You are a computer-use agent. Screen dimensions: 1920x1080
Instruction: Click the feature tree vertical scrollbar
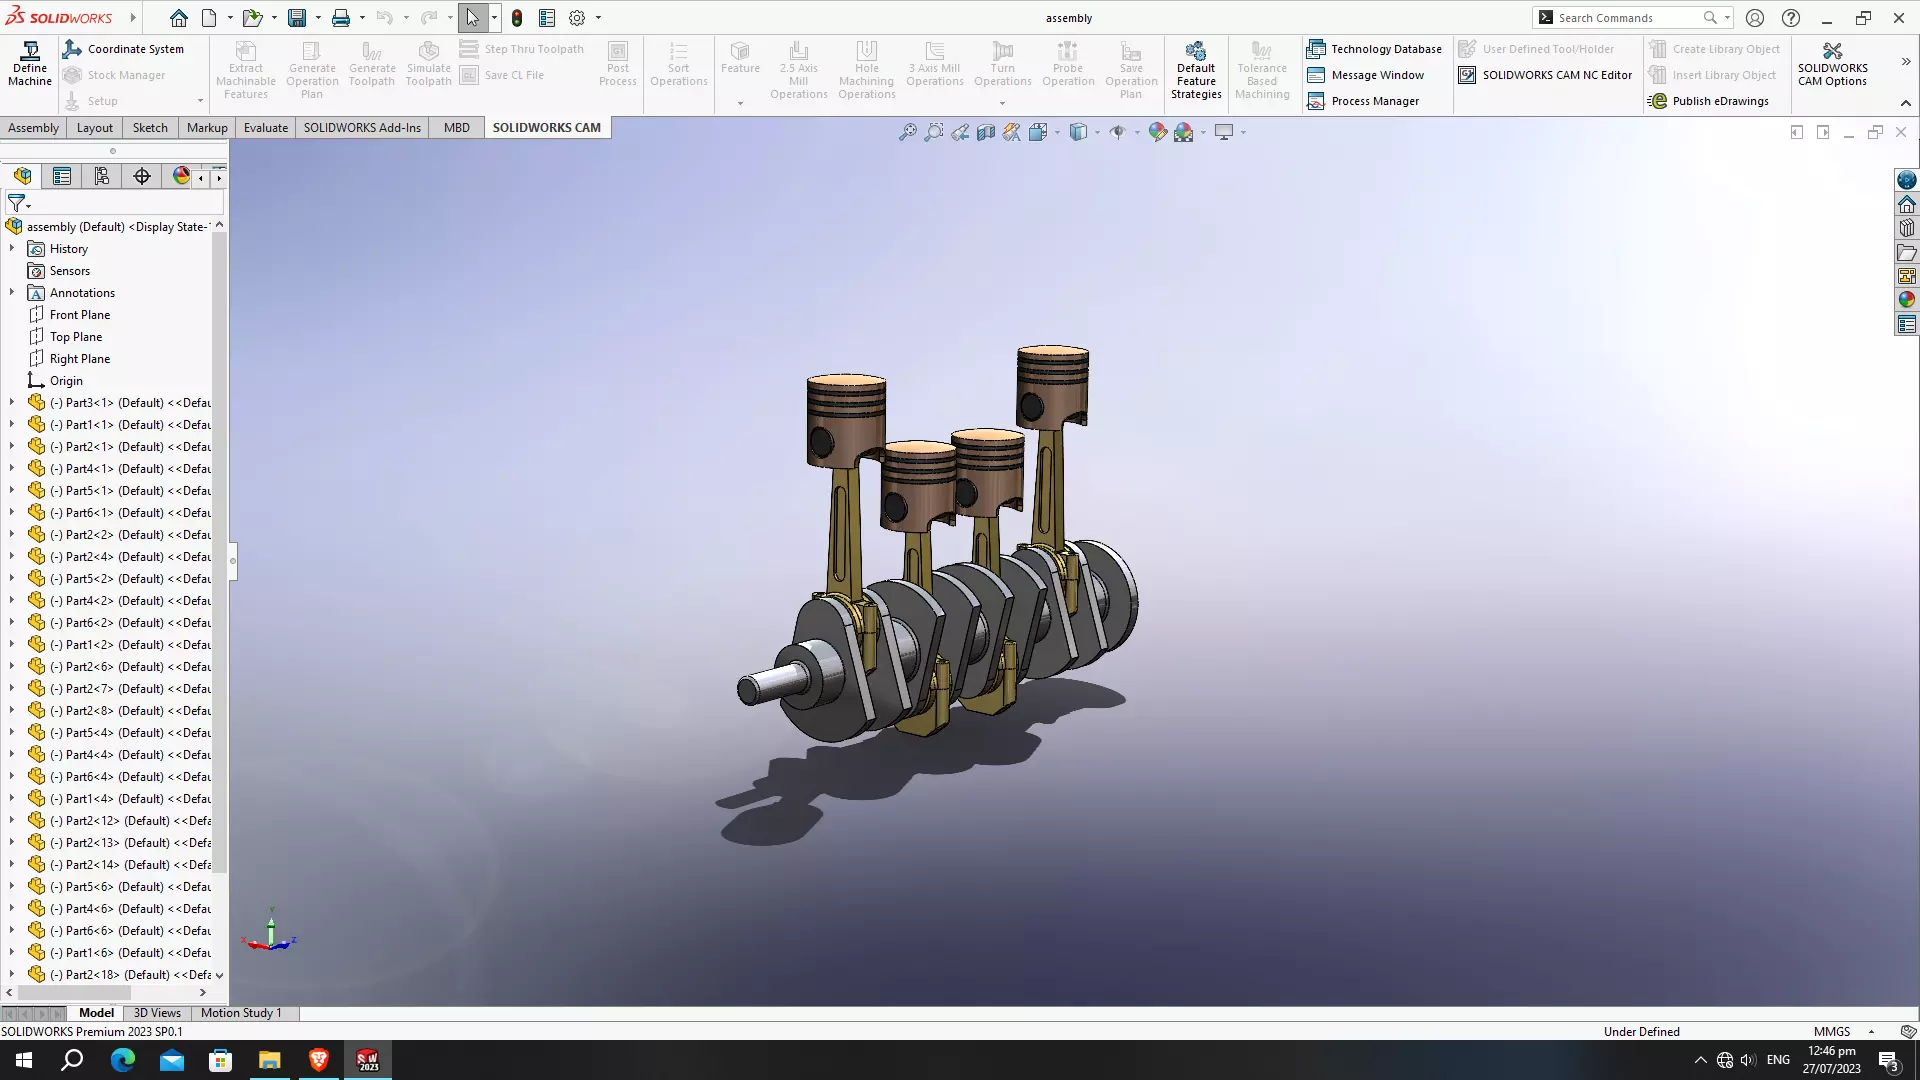219,550
